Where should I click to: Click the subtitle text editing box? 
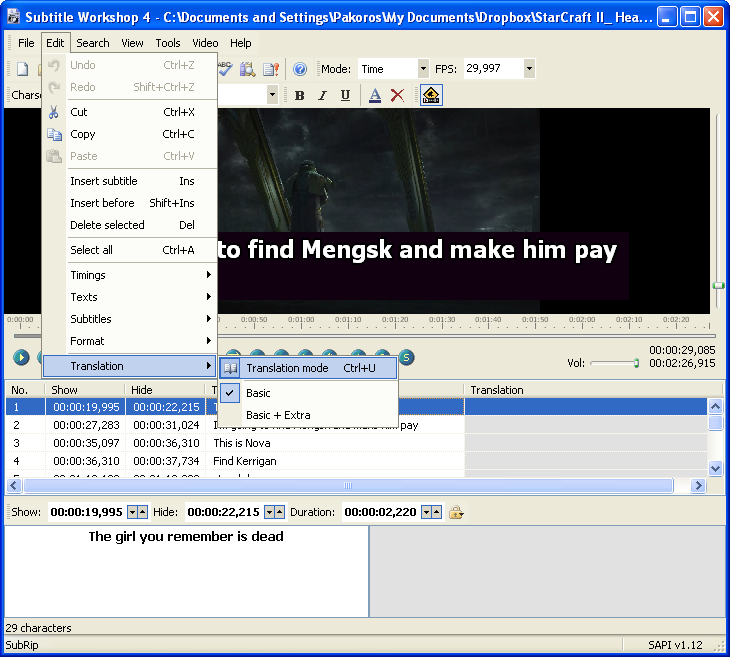click(x=186, y=571)
